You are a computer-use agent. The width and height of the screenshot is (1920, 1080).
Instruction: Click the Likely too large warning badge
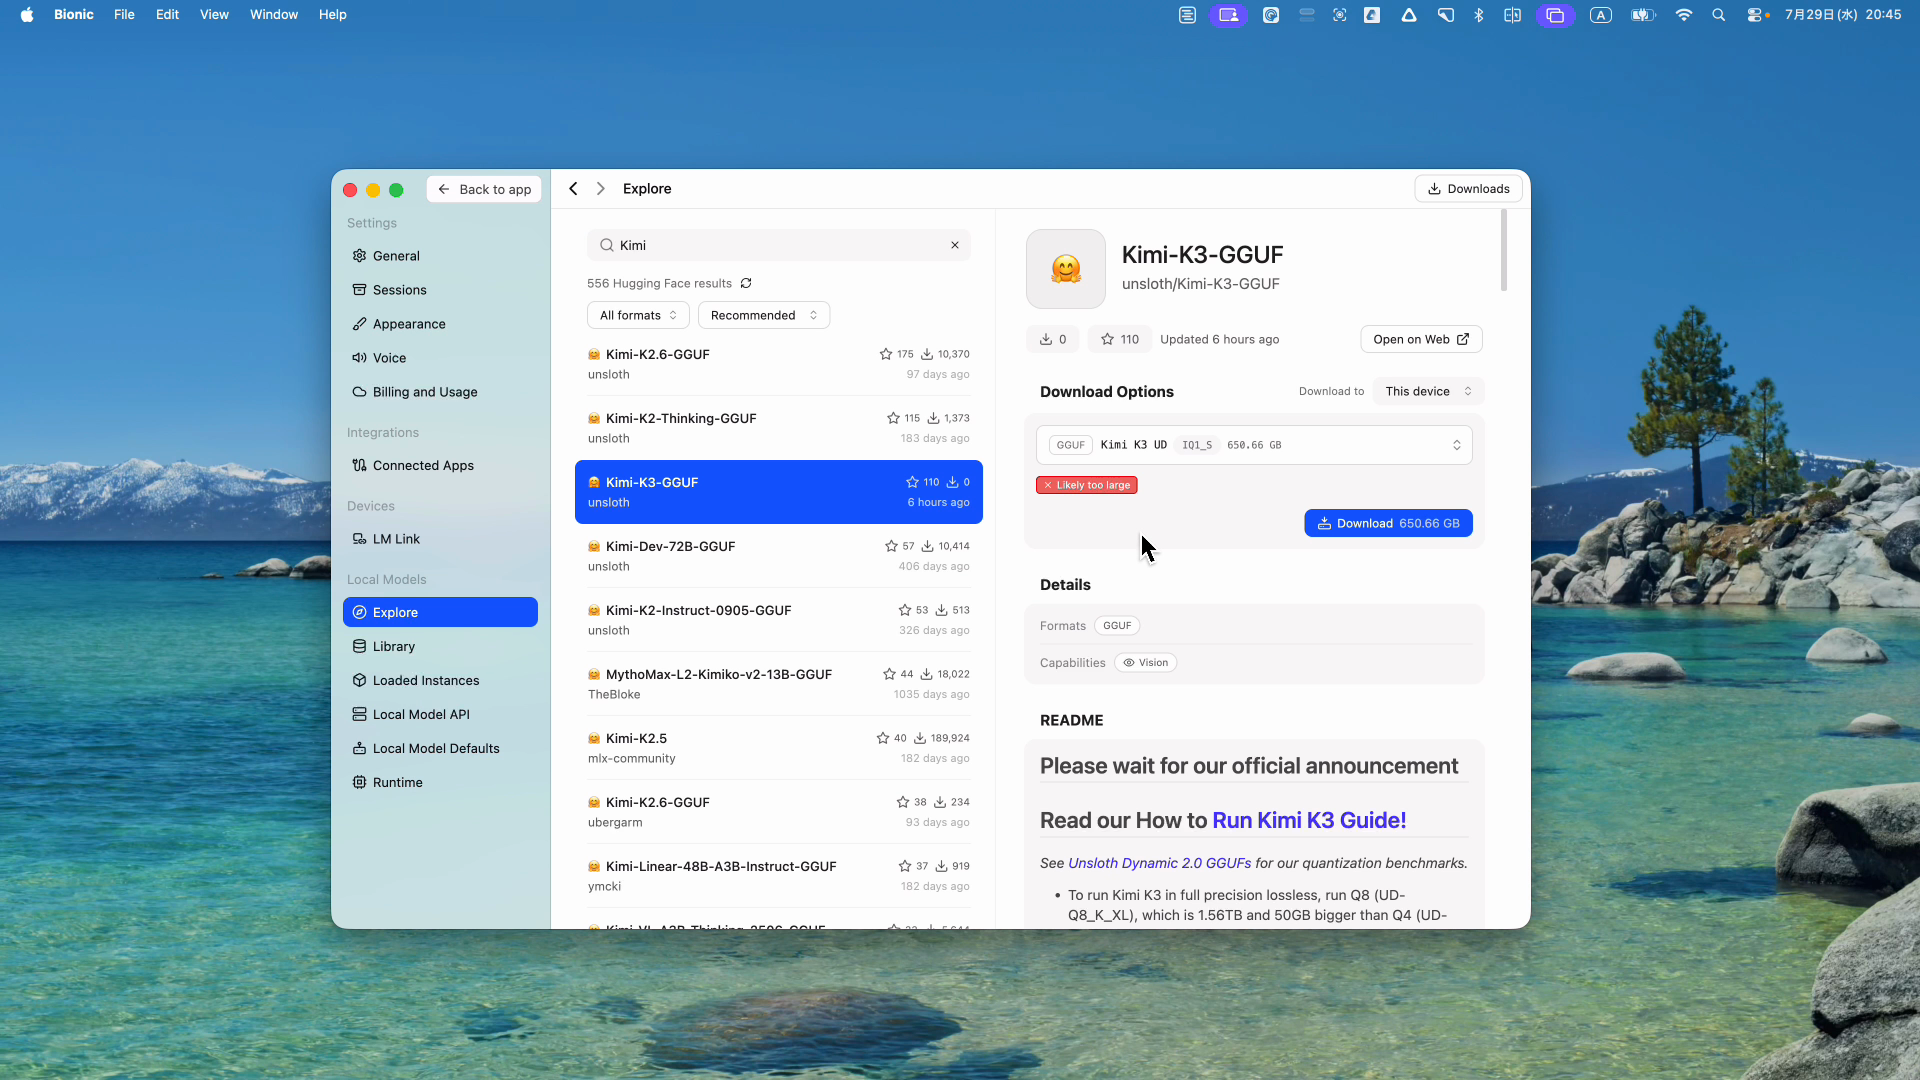click(x=1087, y=485)
